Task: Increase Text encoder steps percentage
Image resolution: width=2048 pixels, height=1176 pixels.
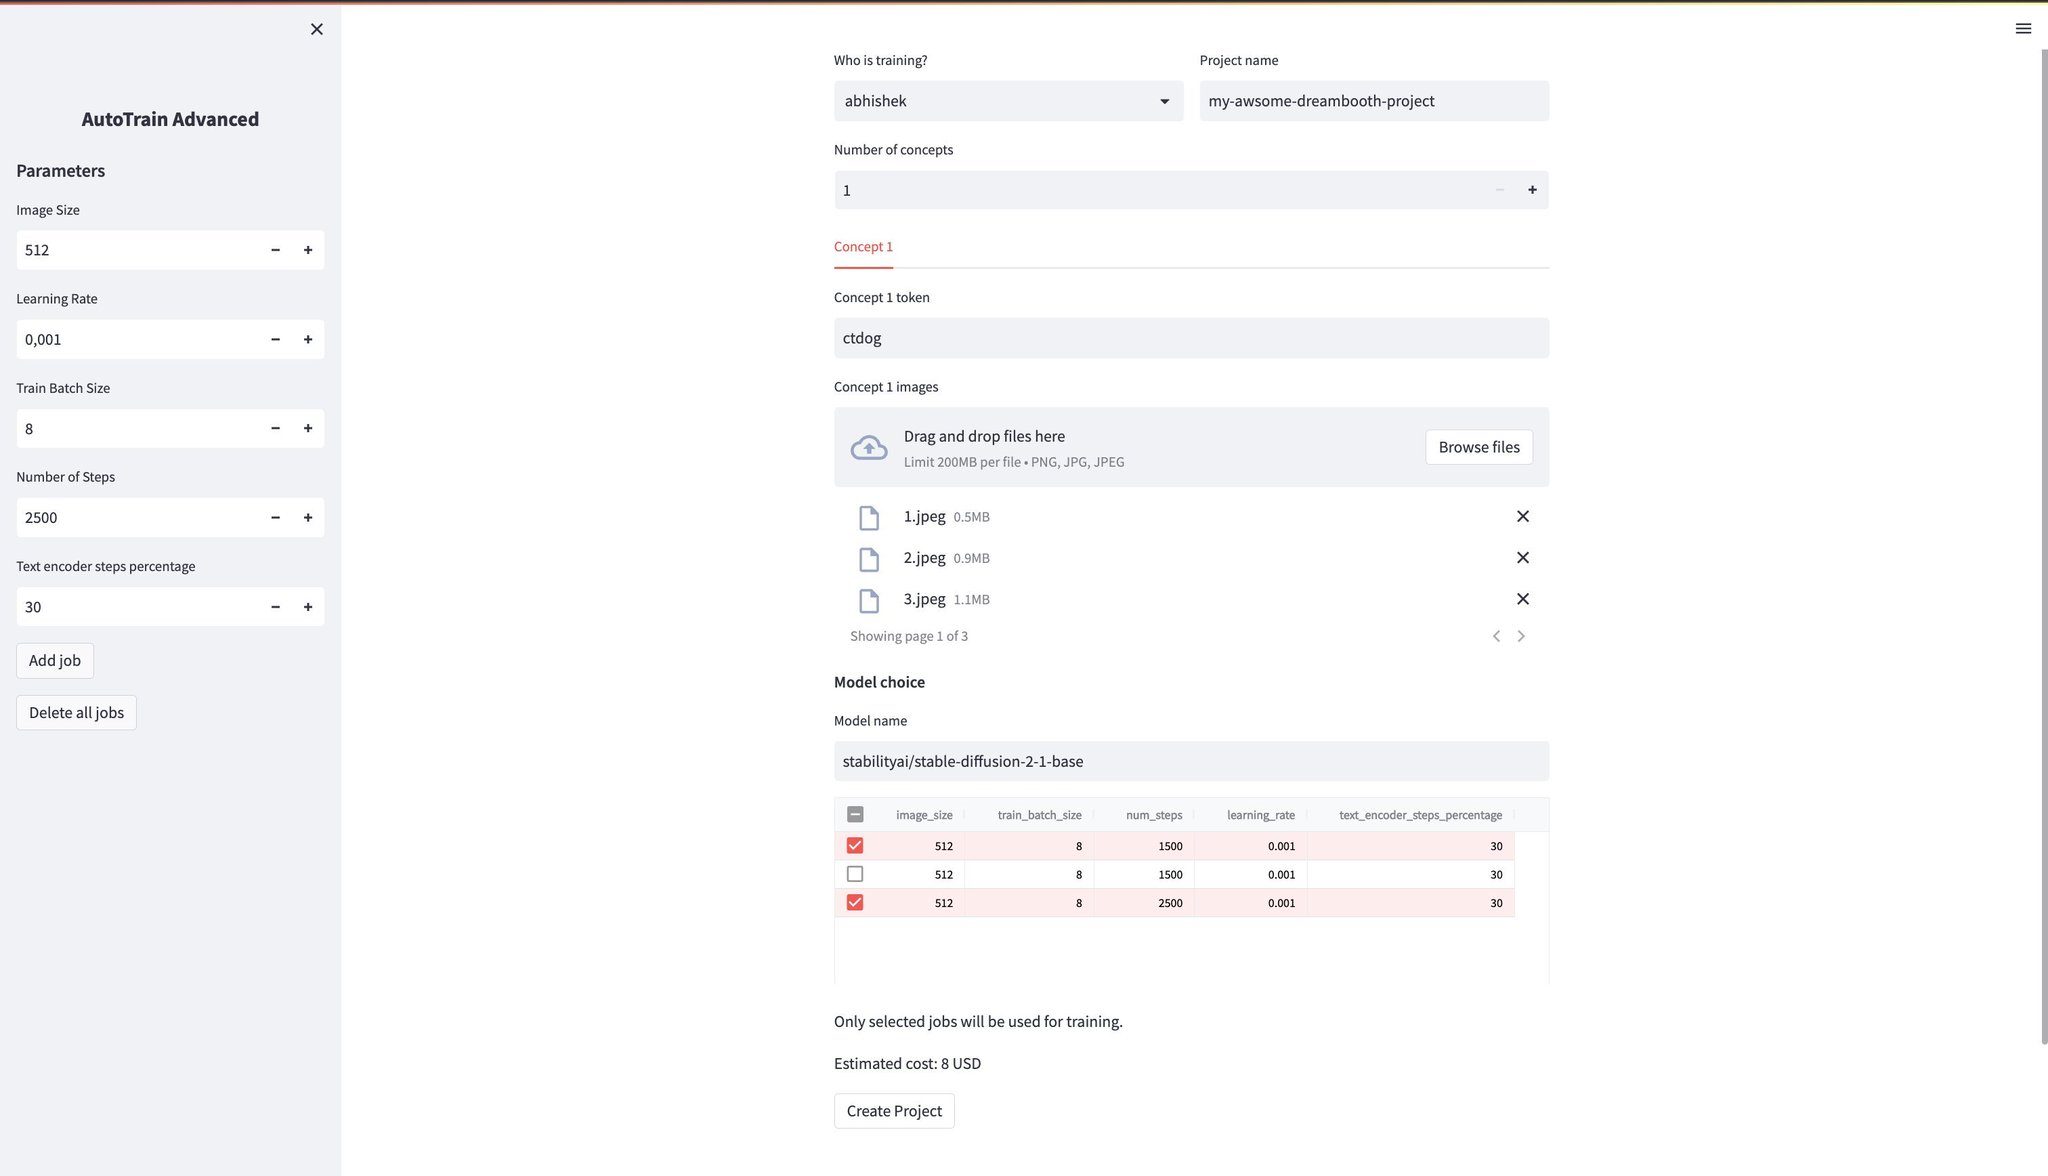Action: coord(308,606)
